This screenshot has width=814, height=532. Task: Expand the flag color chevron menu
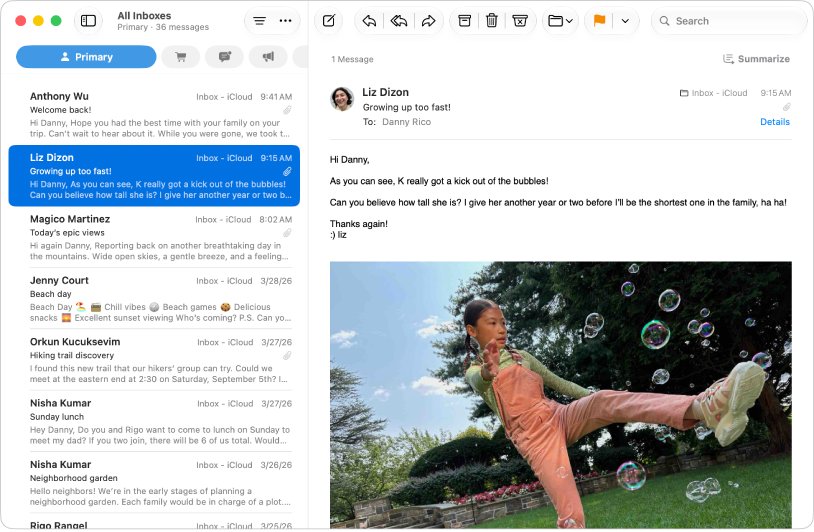click(625, 21)
